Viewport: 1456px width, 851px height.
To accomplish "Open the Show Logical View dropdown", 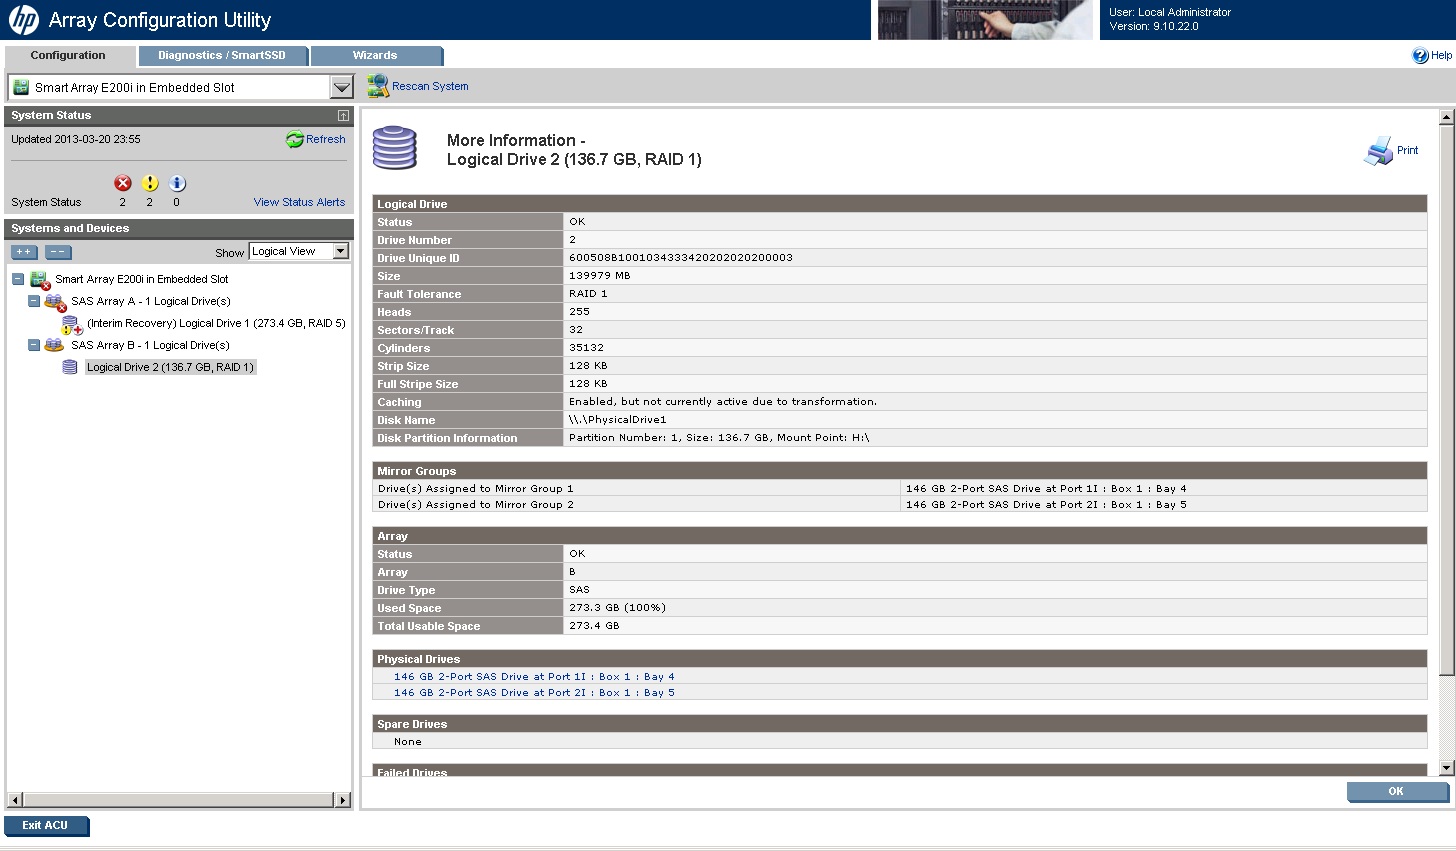I will tap(340, 252).
